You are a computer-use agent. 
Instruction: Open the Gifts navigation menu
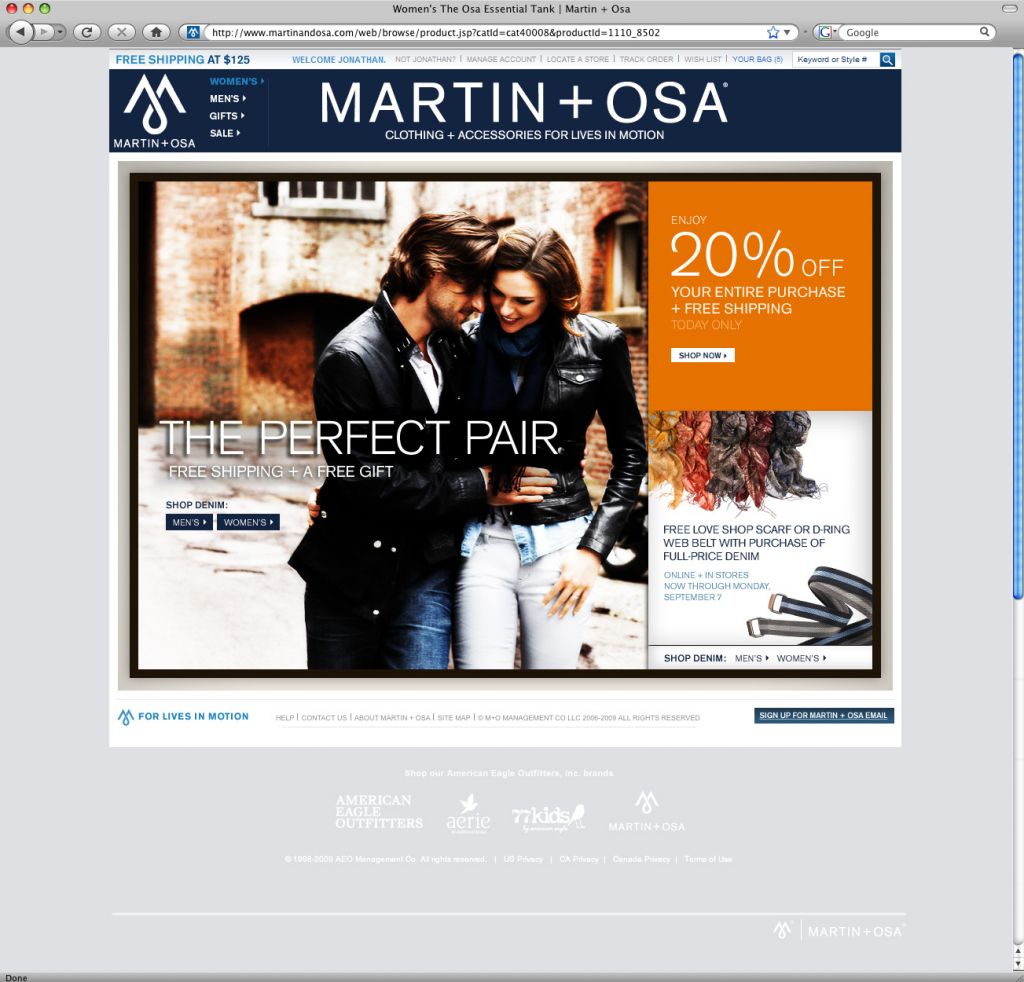click(227, 116)
